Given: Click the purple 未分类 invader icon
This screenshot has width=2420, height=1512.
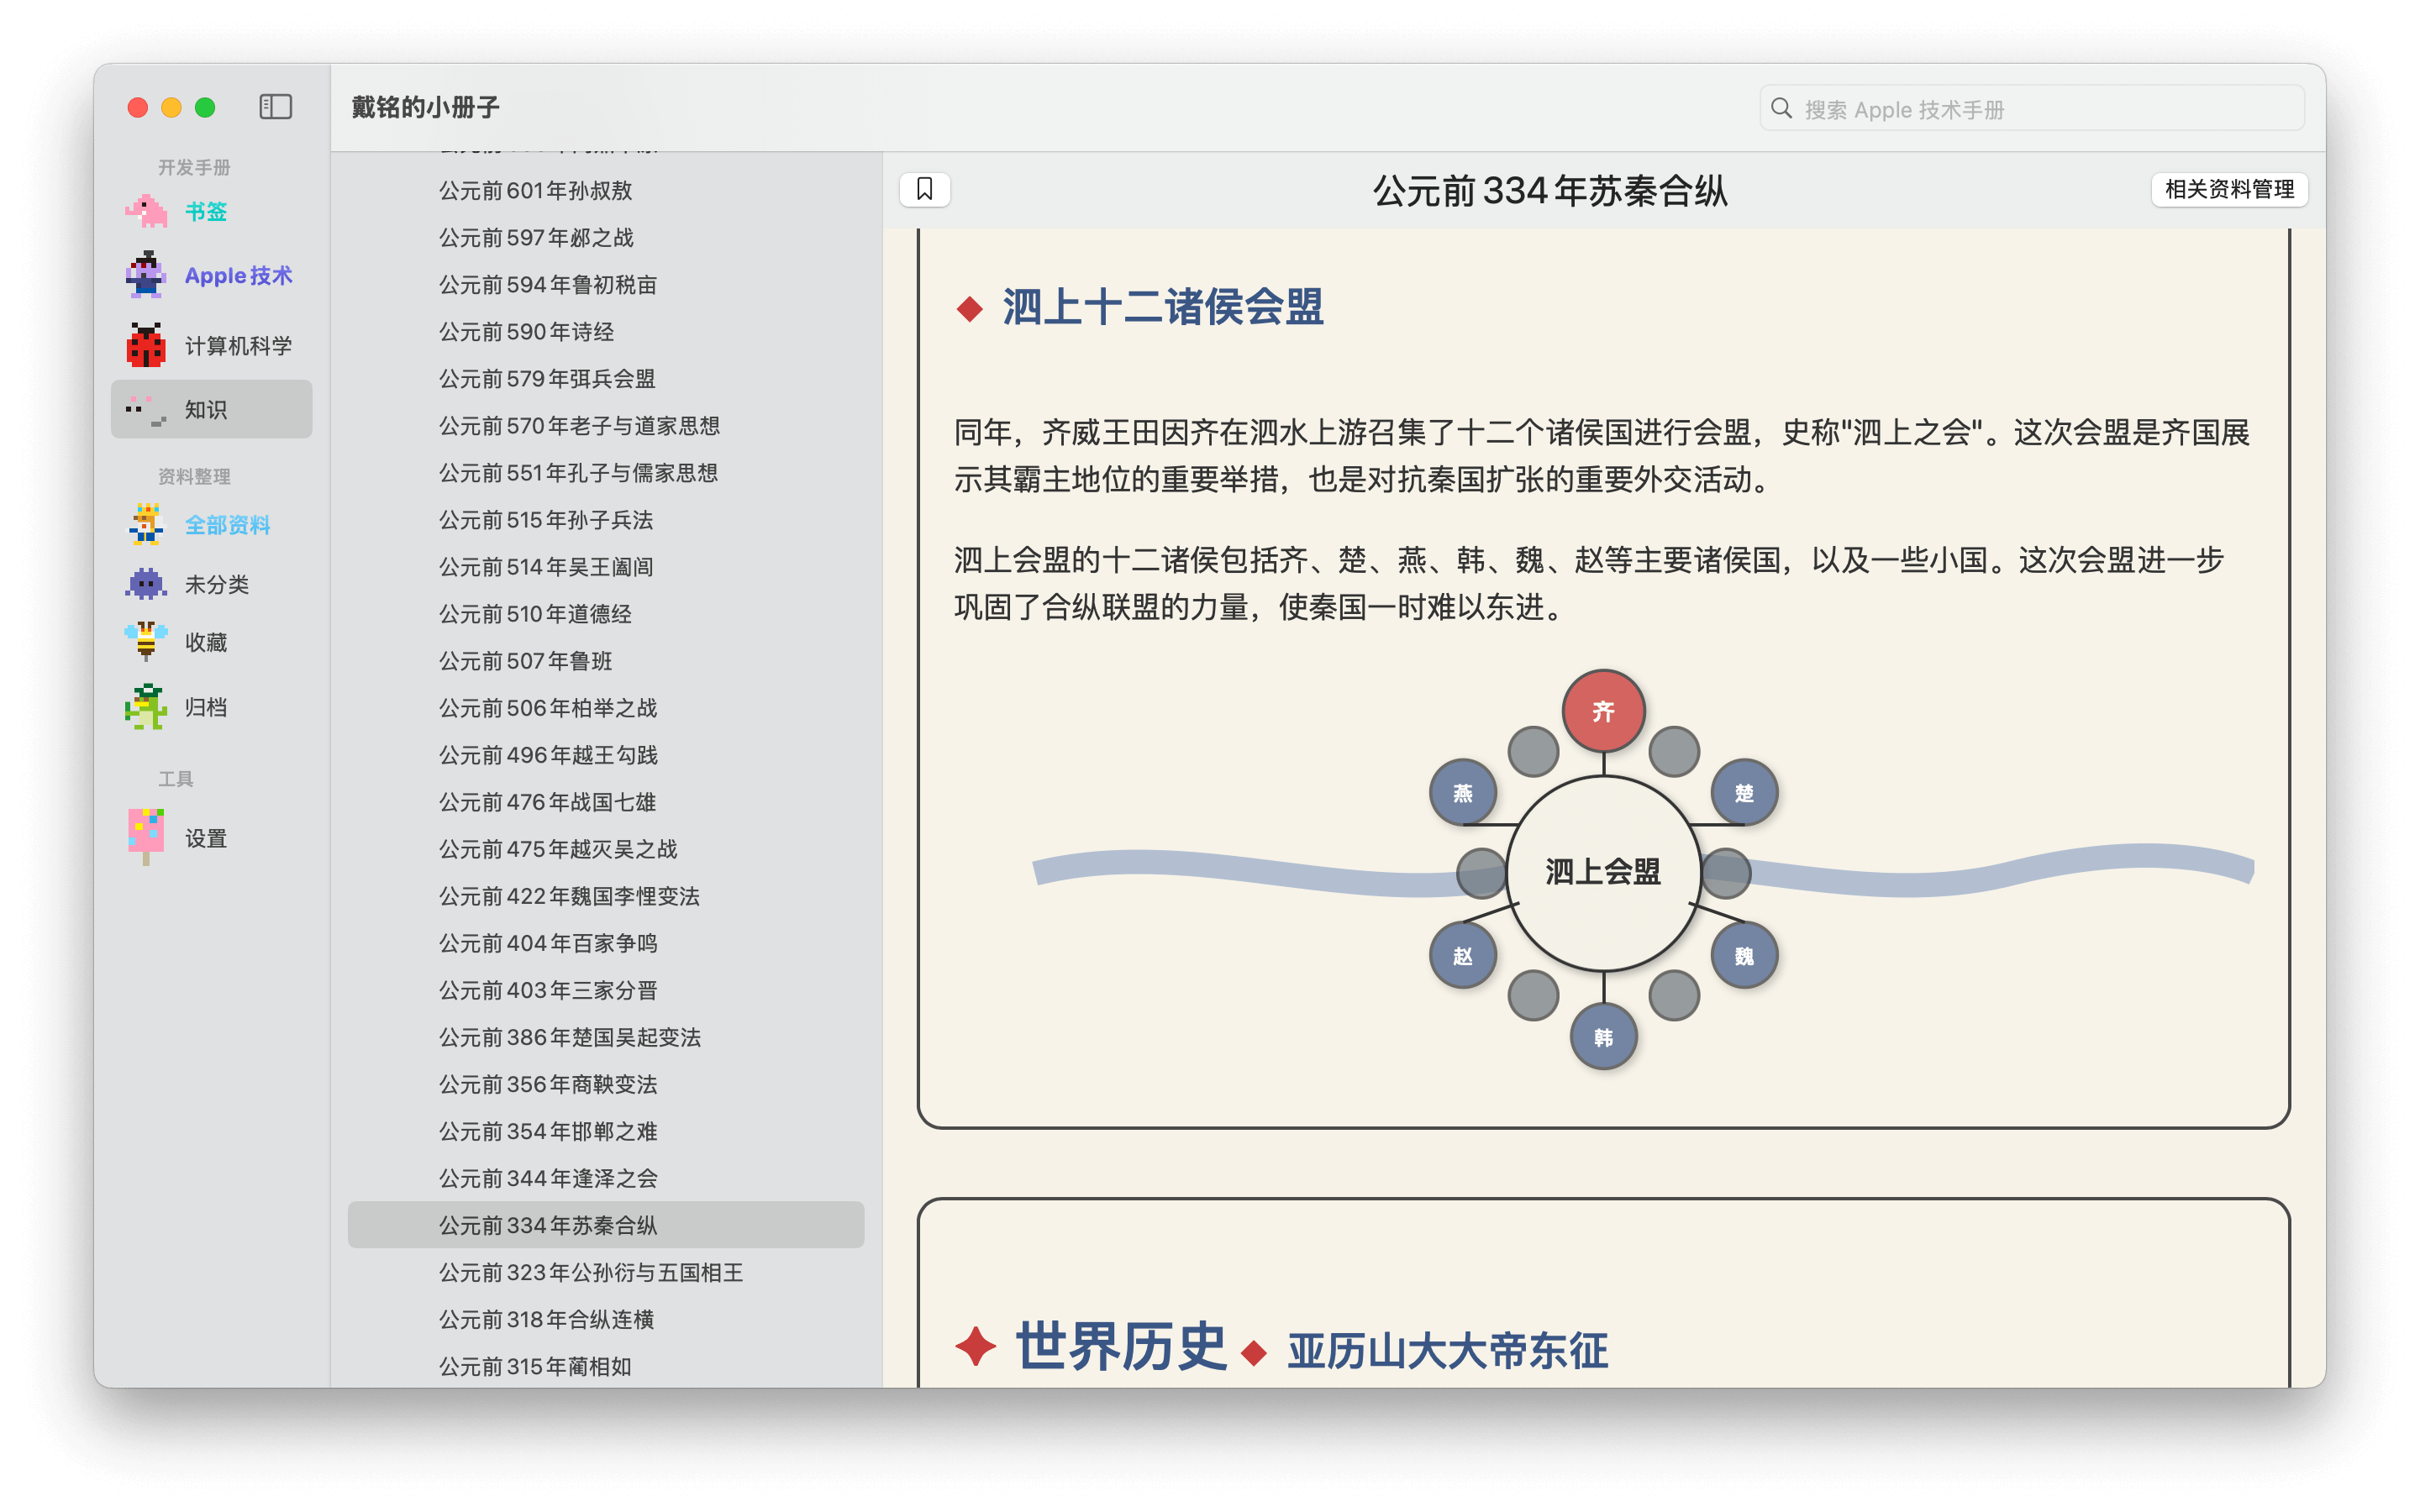Looking at the screenshot, I should coord(146,583).
